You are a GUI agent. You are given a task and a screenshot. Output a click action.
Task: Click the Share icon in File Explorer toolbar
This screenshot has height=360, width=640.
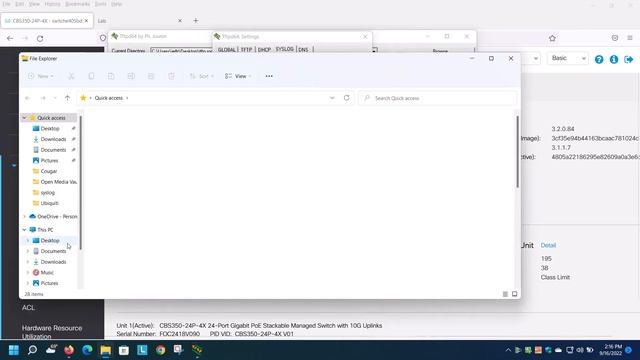[x=151, y=76]
